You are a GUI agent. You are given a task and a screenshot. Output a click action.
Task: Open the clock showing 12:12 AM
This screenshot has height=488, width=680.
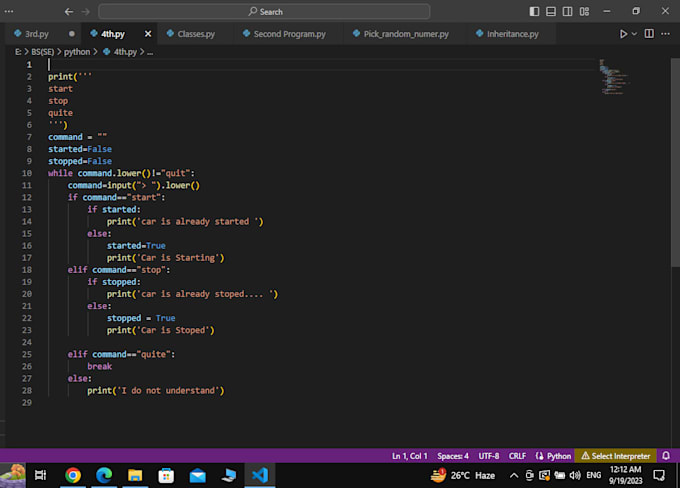(x=625, y=475)
